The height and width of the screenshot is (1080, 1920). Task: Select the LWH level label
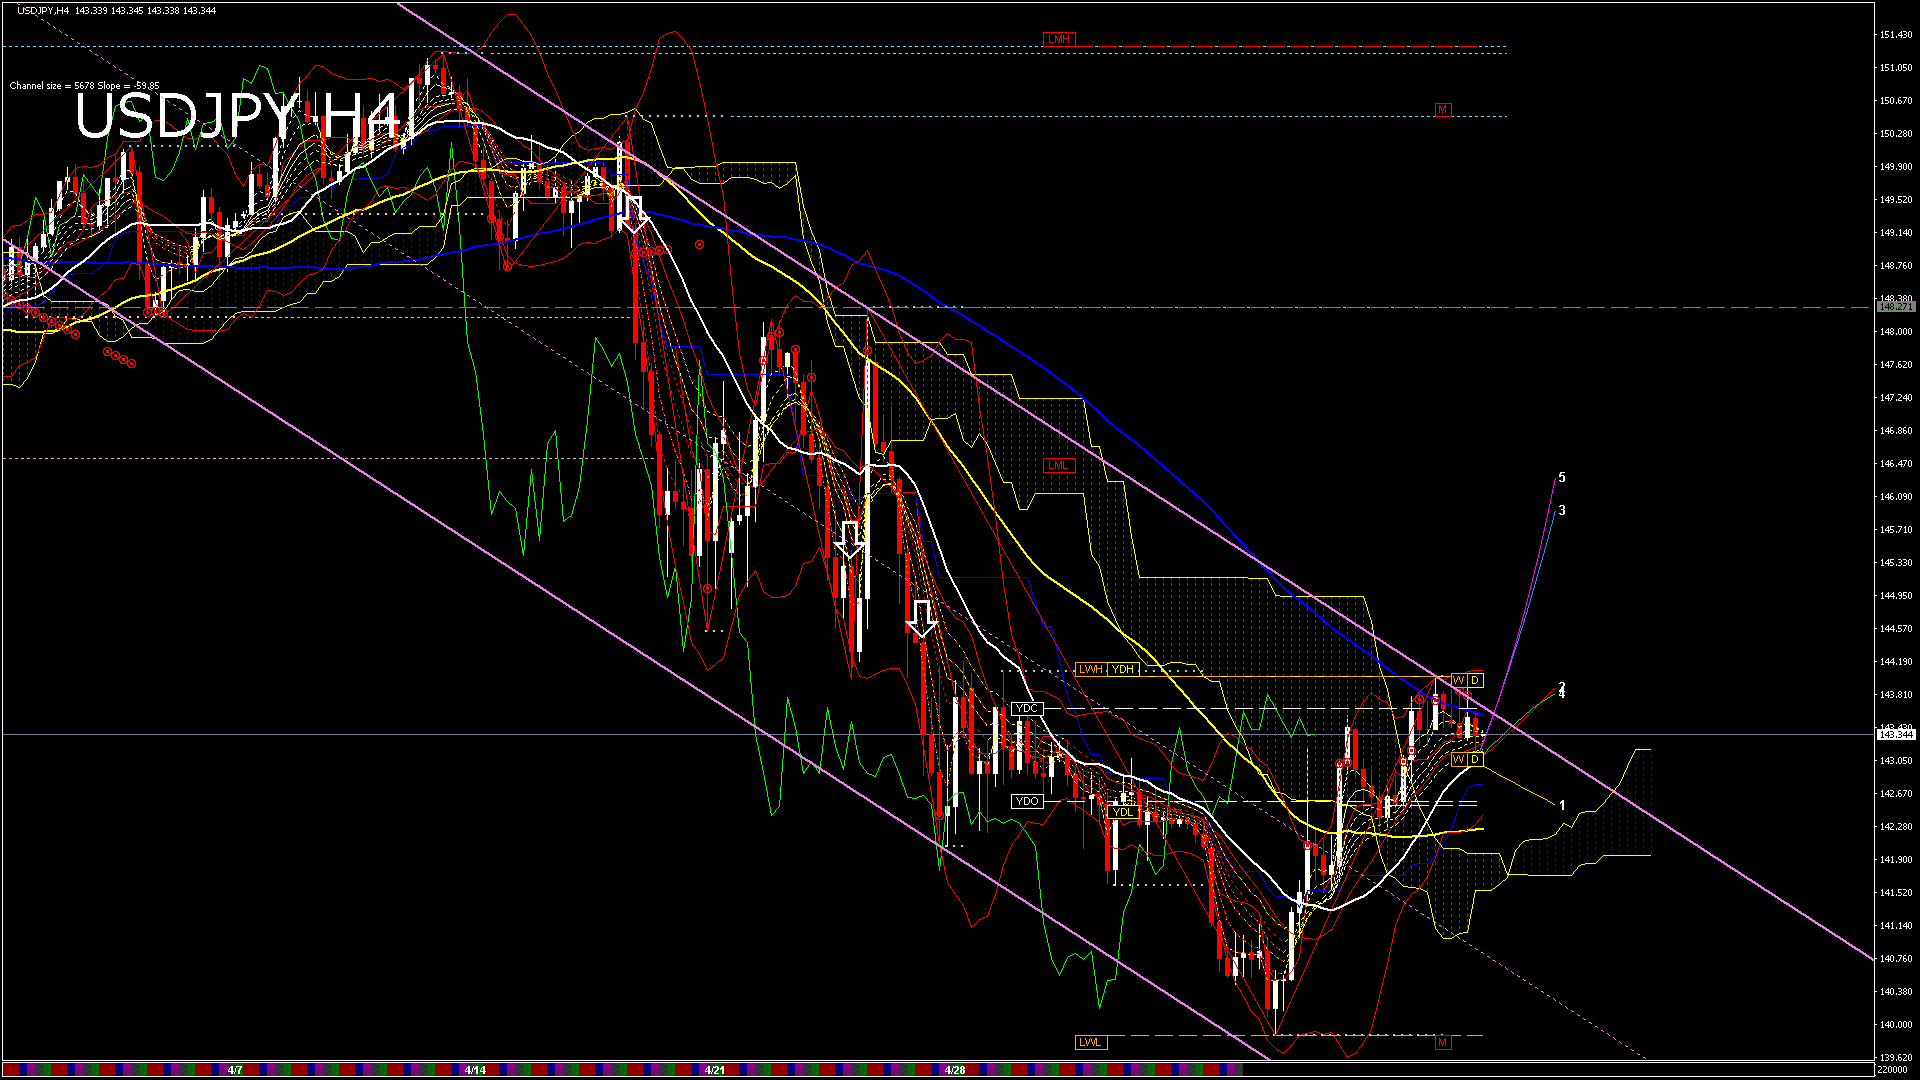click(x=1091, y=669)
